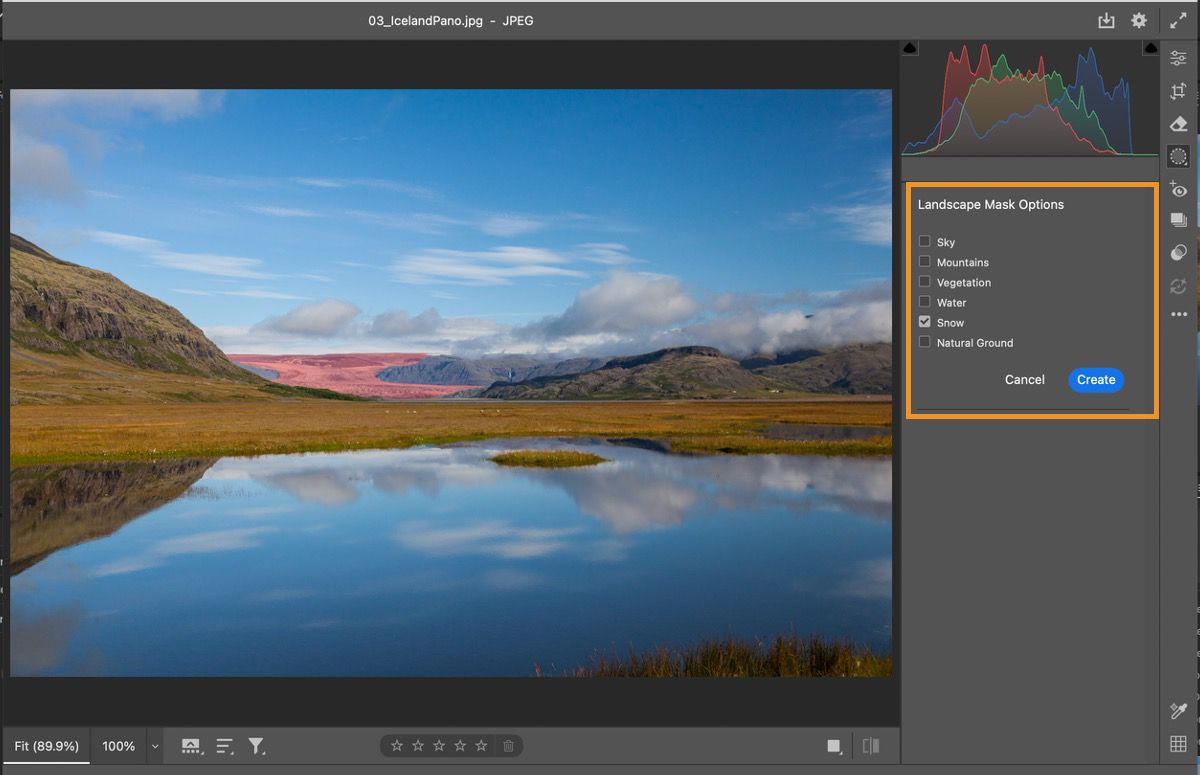
Task: Open Camera Raw settings via the gear icon
Action: point(1139,20)
